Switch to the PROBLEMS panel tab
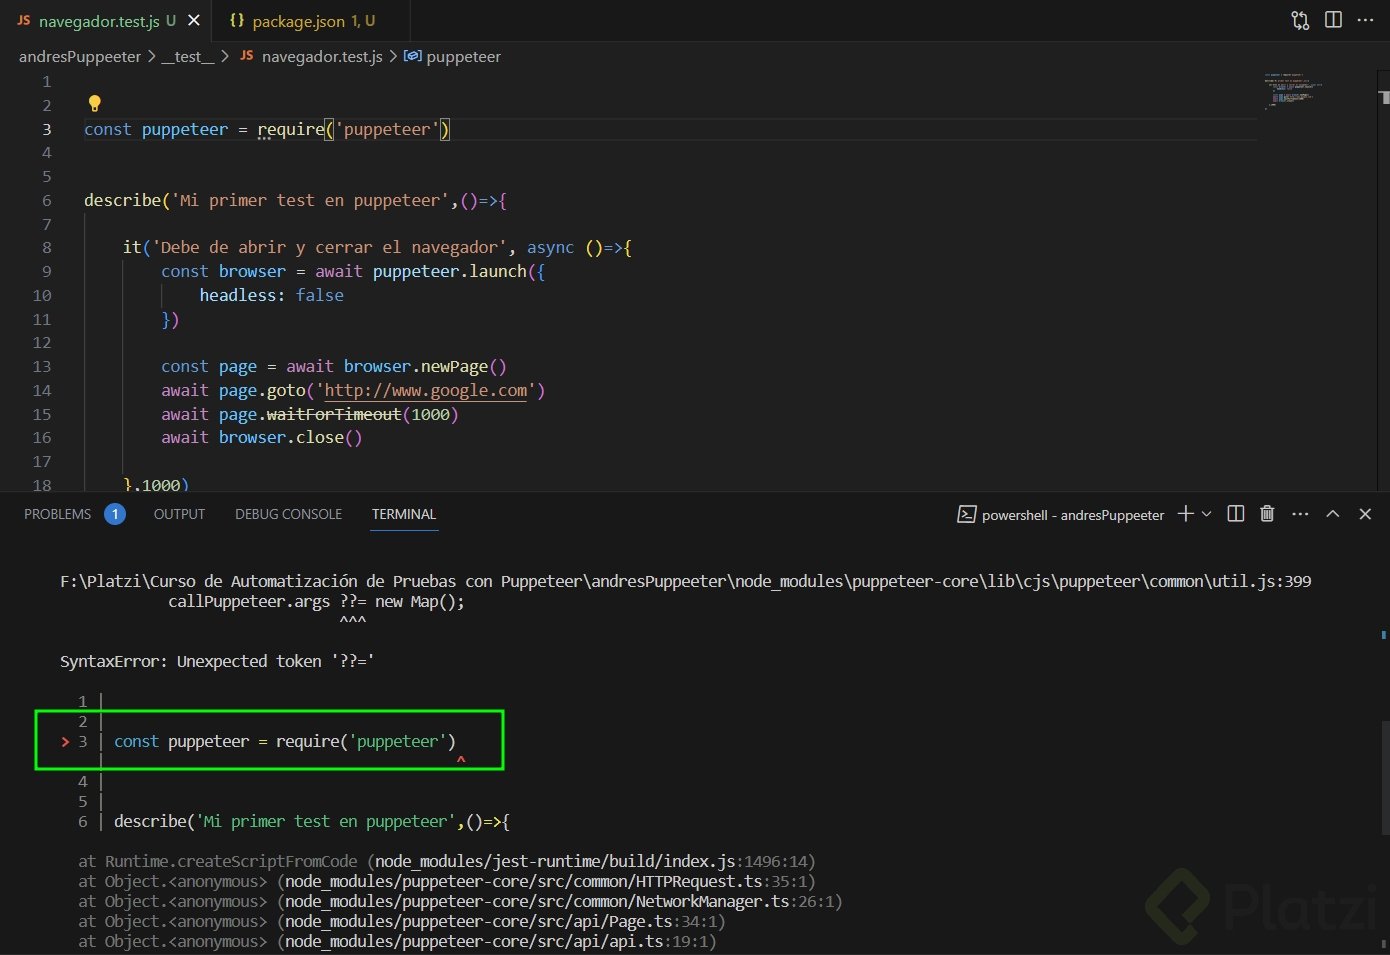The image size is (1390, 955). point(58,514)
